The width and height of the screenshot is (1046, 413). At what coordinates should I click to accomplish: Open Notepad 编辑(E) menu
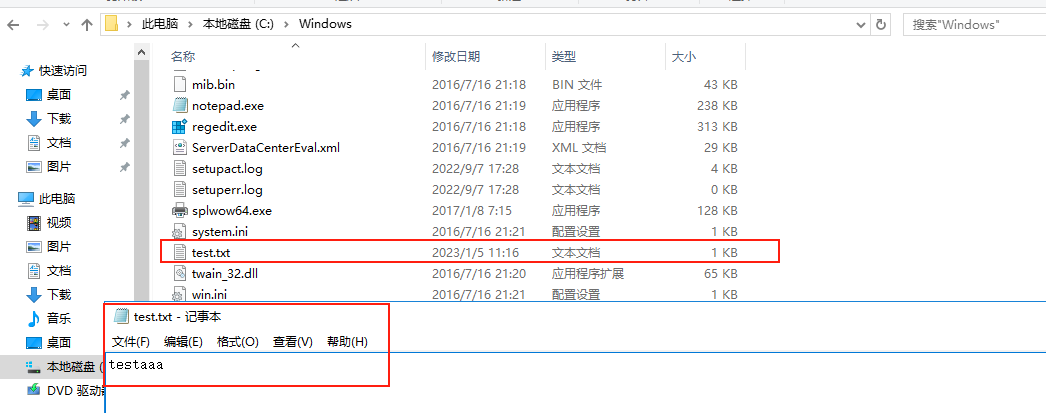tap(183, 342)
